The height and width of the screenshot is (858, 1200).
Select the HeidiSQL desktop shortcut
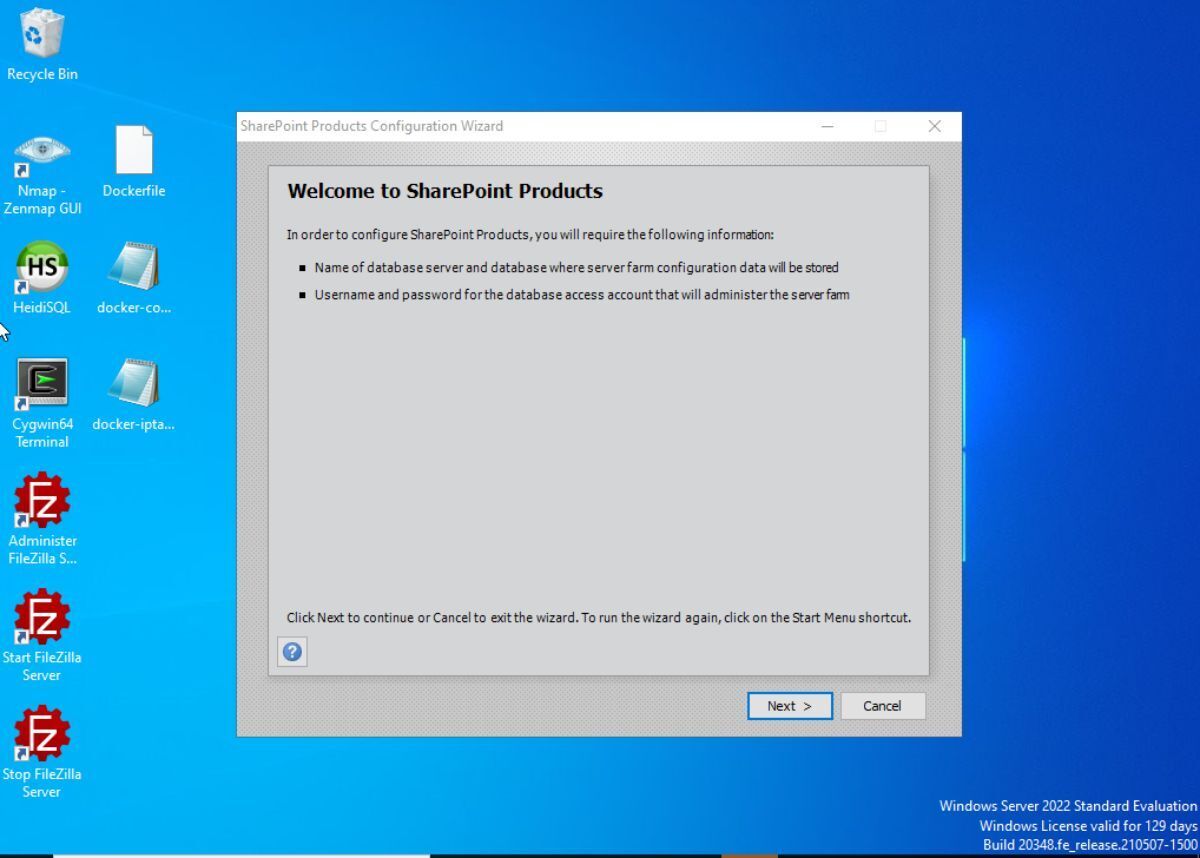[x=42, y=278]
